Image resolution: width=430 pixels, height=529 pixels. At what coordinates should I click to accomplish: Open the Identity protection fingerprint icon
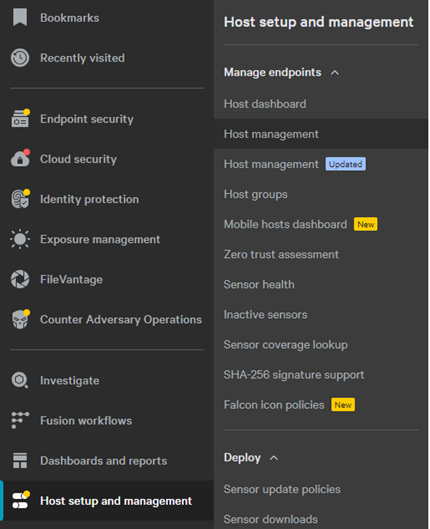pos(20,199)
